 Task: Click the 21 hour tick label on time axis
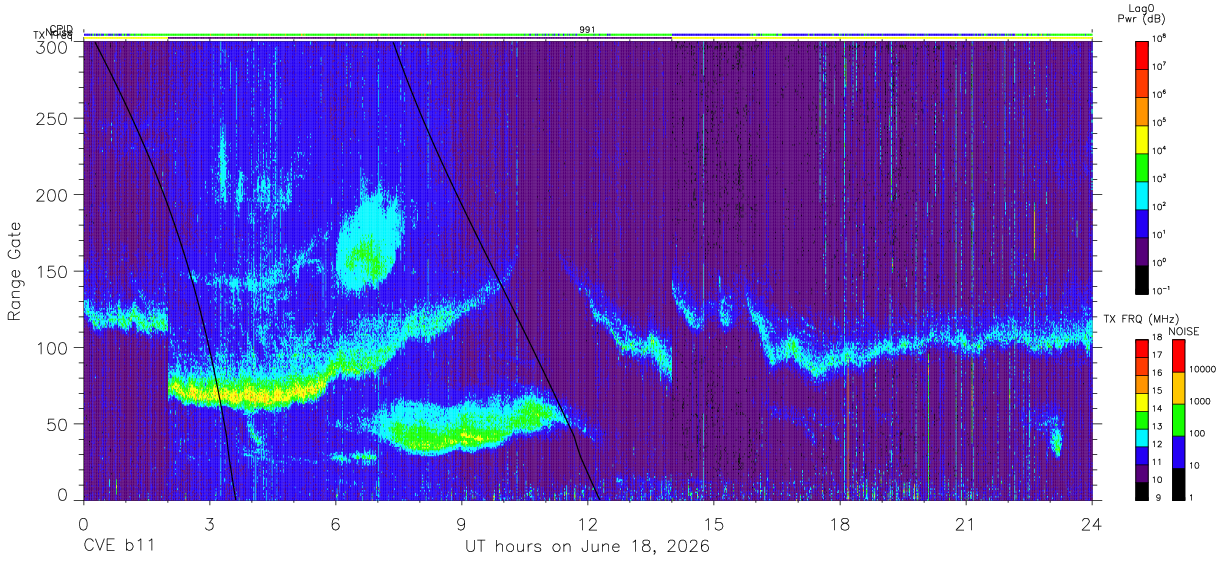[966, 523]
